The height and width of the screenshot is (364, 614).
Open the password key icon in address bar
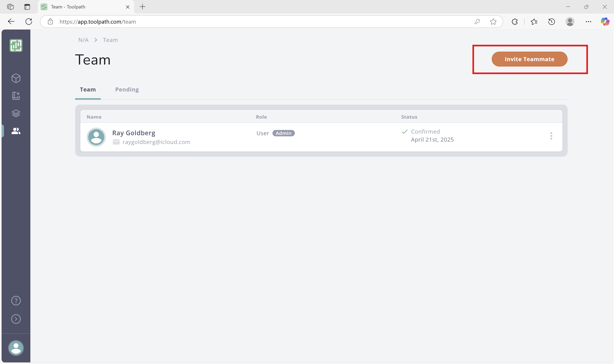point(477,22)
